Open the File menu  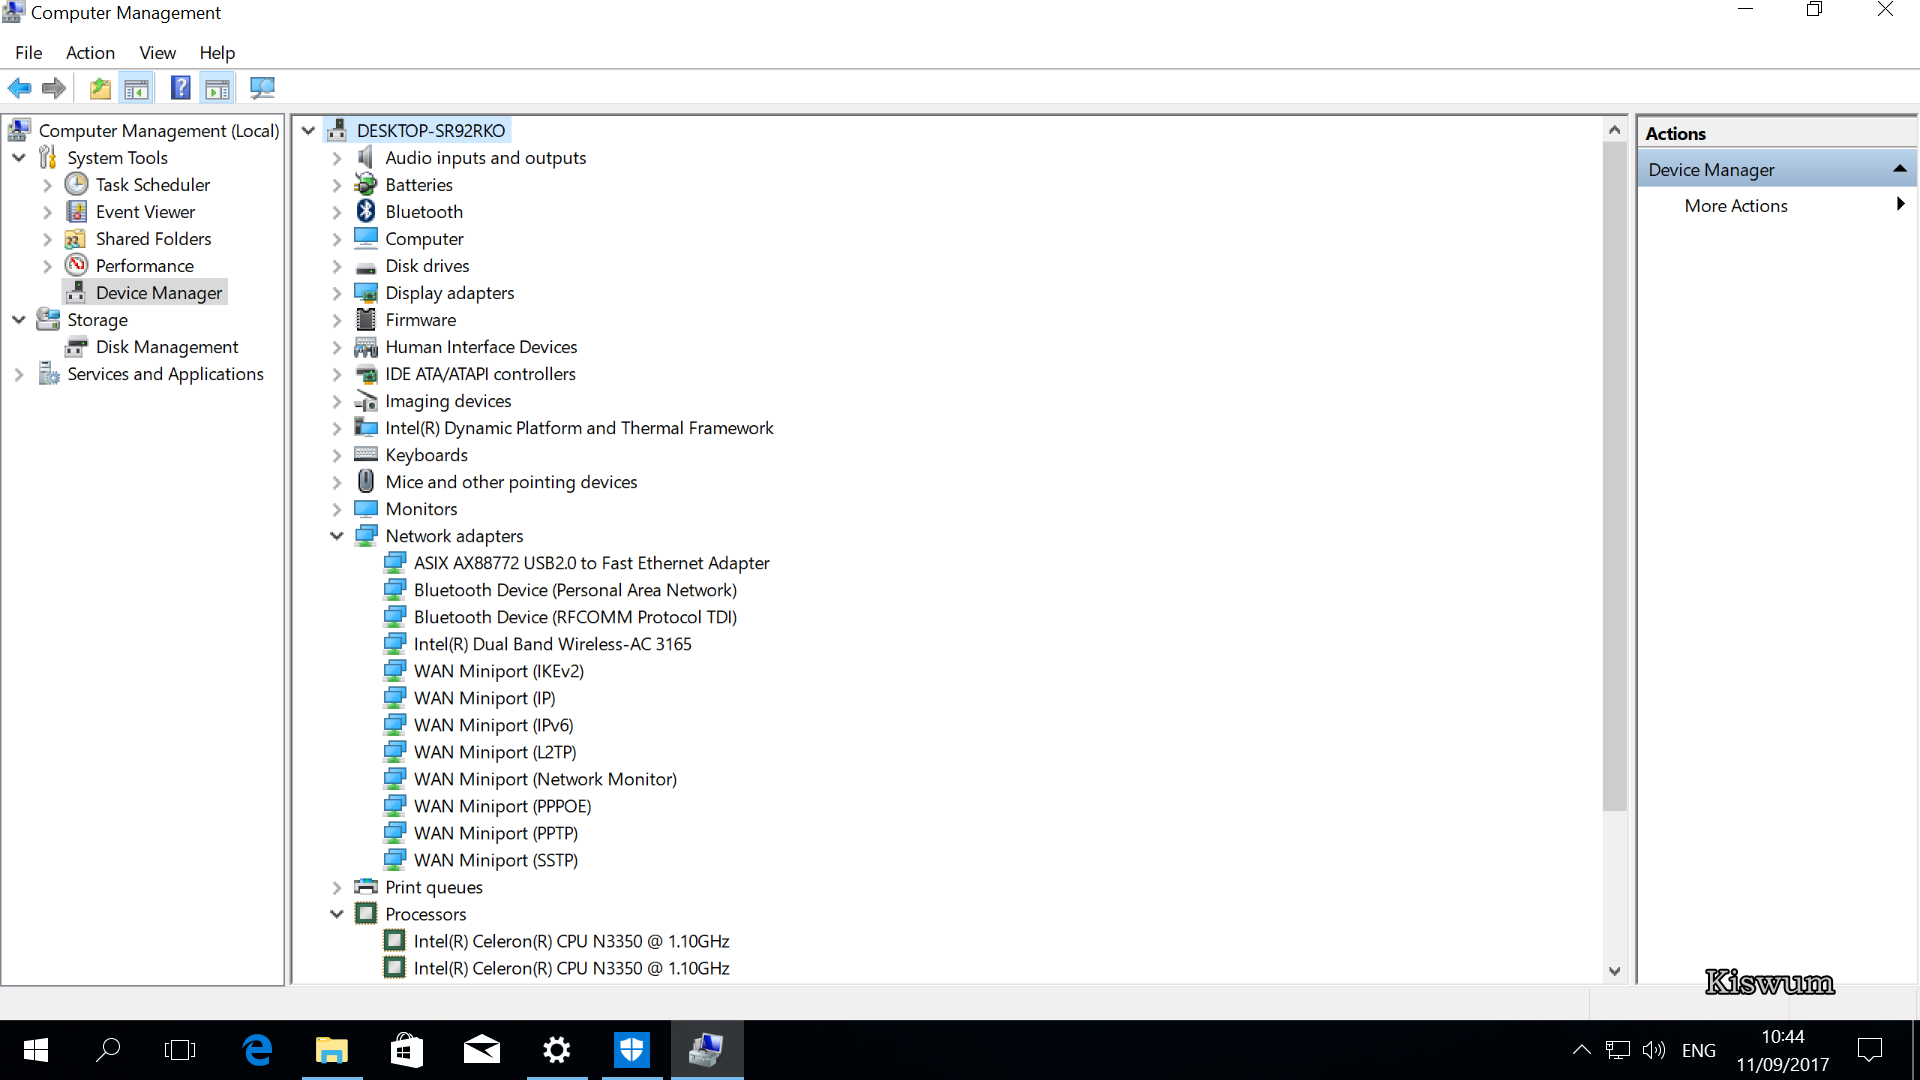[x=29, y=52]
